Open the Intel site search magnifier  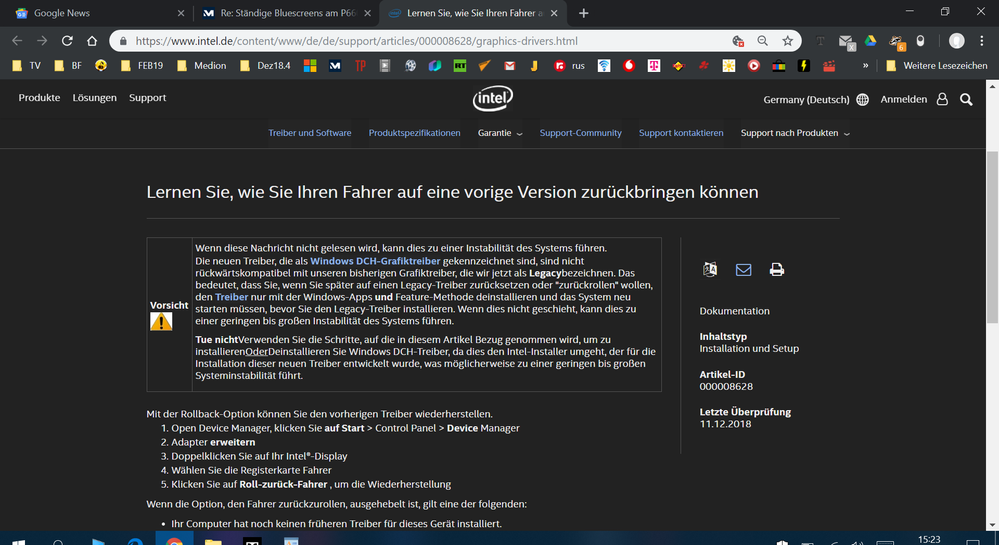[x=966, y=100]
